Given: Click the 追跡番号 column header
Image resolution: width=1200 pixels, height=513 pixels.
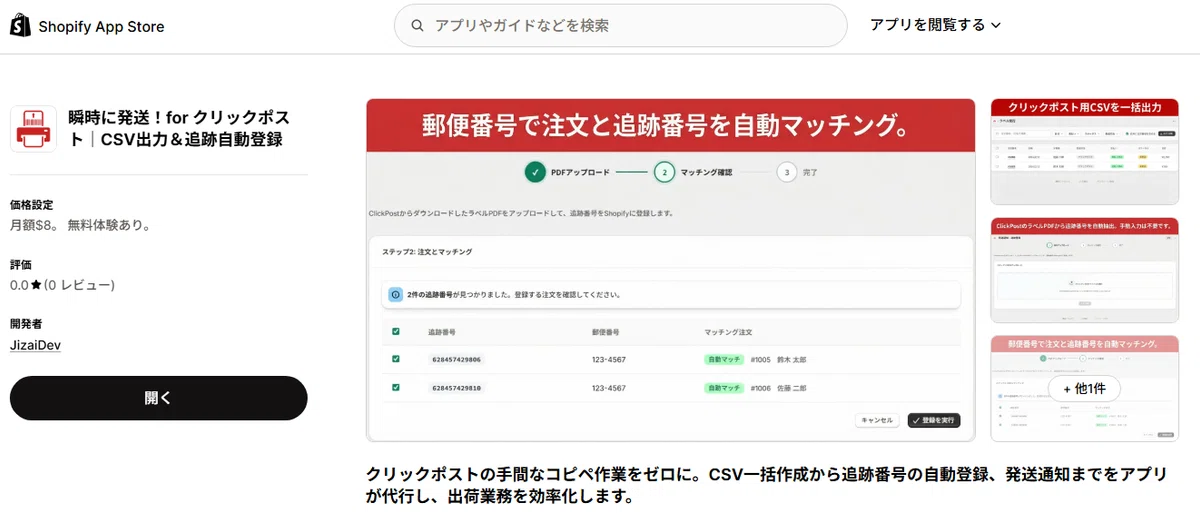Looking at the screenshot, I should (x=442, y=331).
